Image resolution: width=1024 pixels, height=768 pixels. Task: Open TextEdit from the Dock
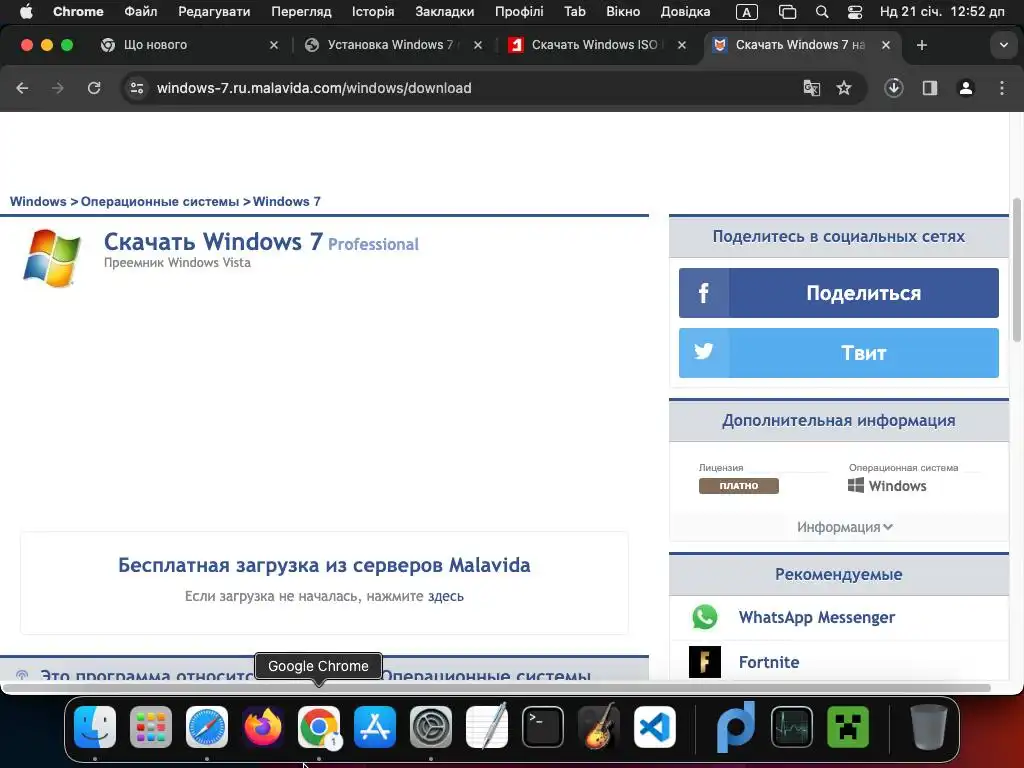pos(487,727)
